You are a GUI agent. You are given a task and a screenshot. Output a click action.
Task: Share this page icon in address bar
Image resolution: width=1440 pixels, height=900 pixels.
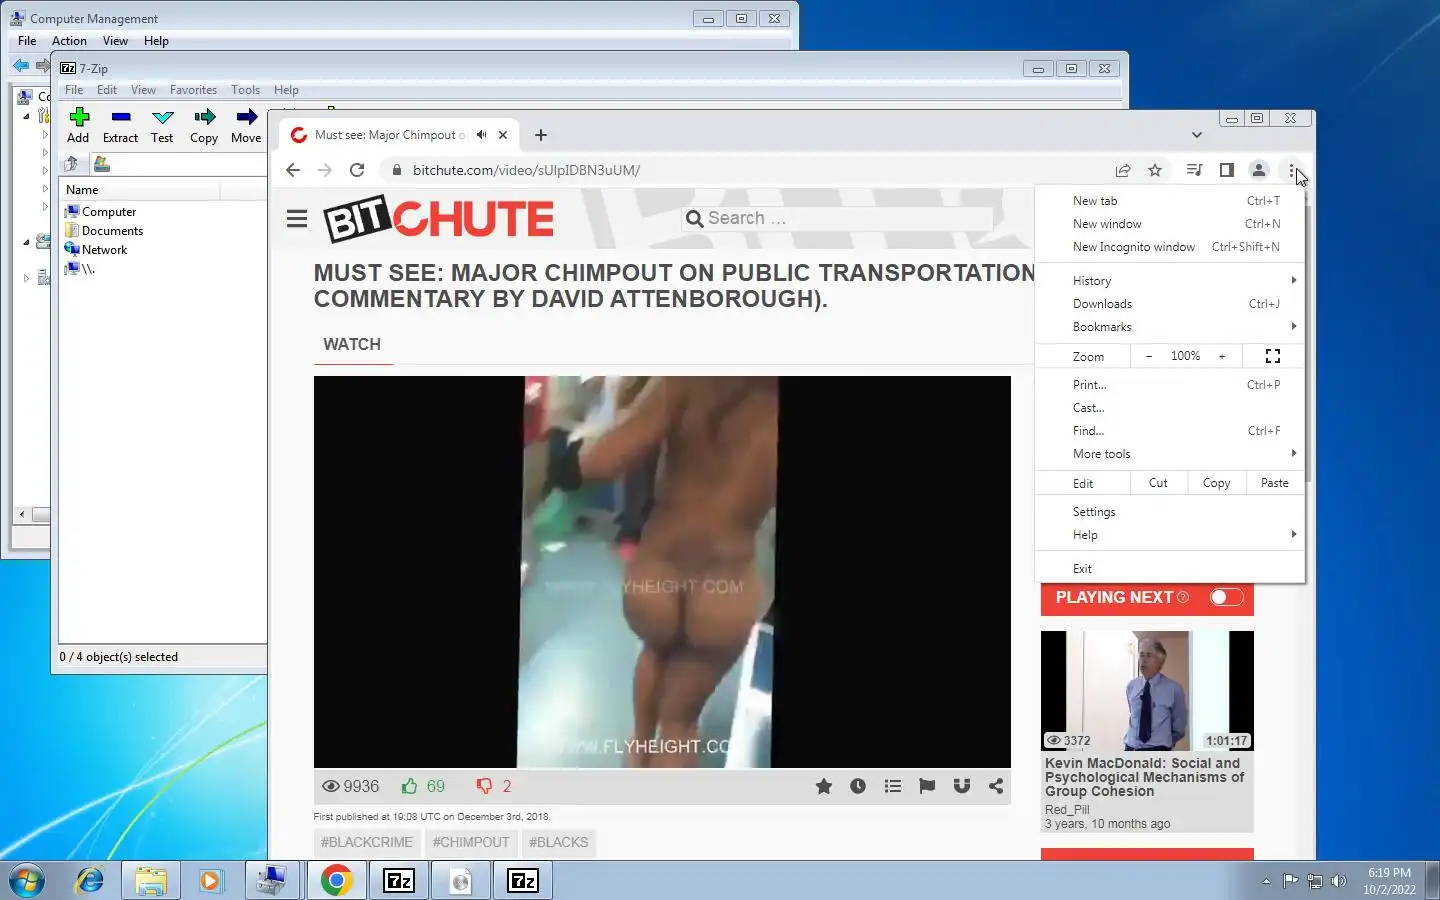tap(1123, 170)
